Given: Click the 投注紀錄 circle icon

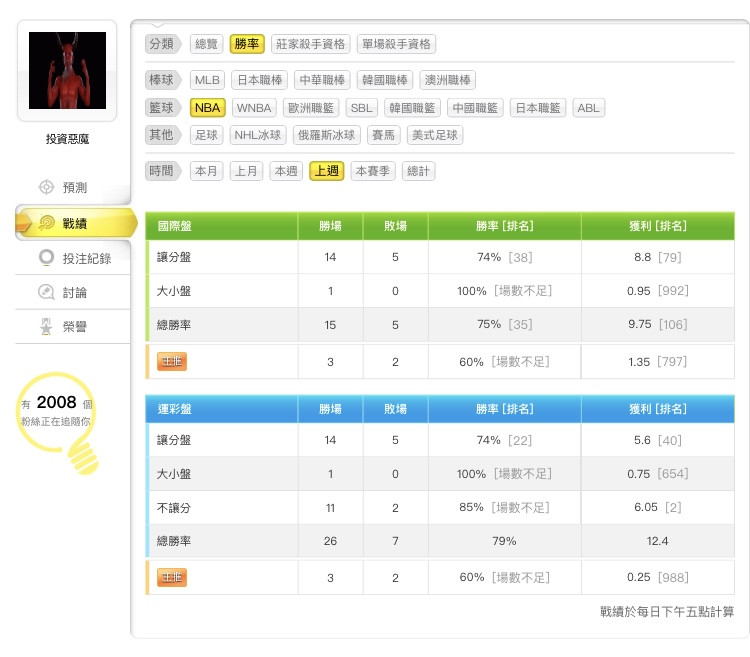Looking at the screenshot, I should tap(46, 258).
